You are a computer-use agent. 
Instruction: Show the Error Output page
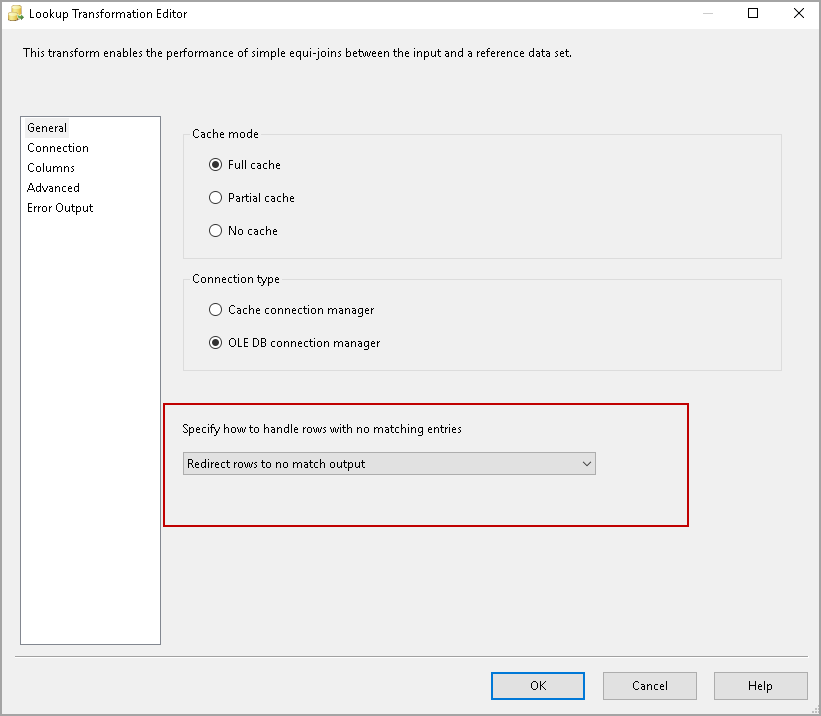coord(60,208)
